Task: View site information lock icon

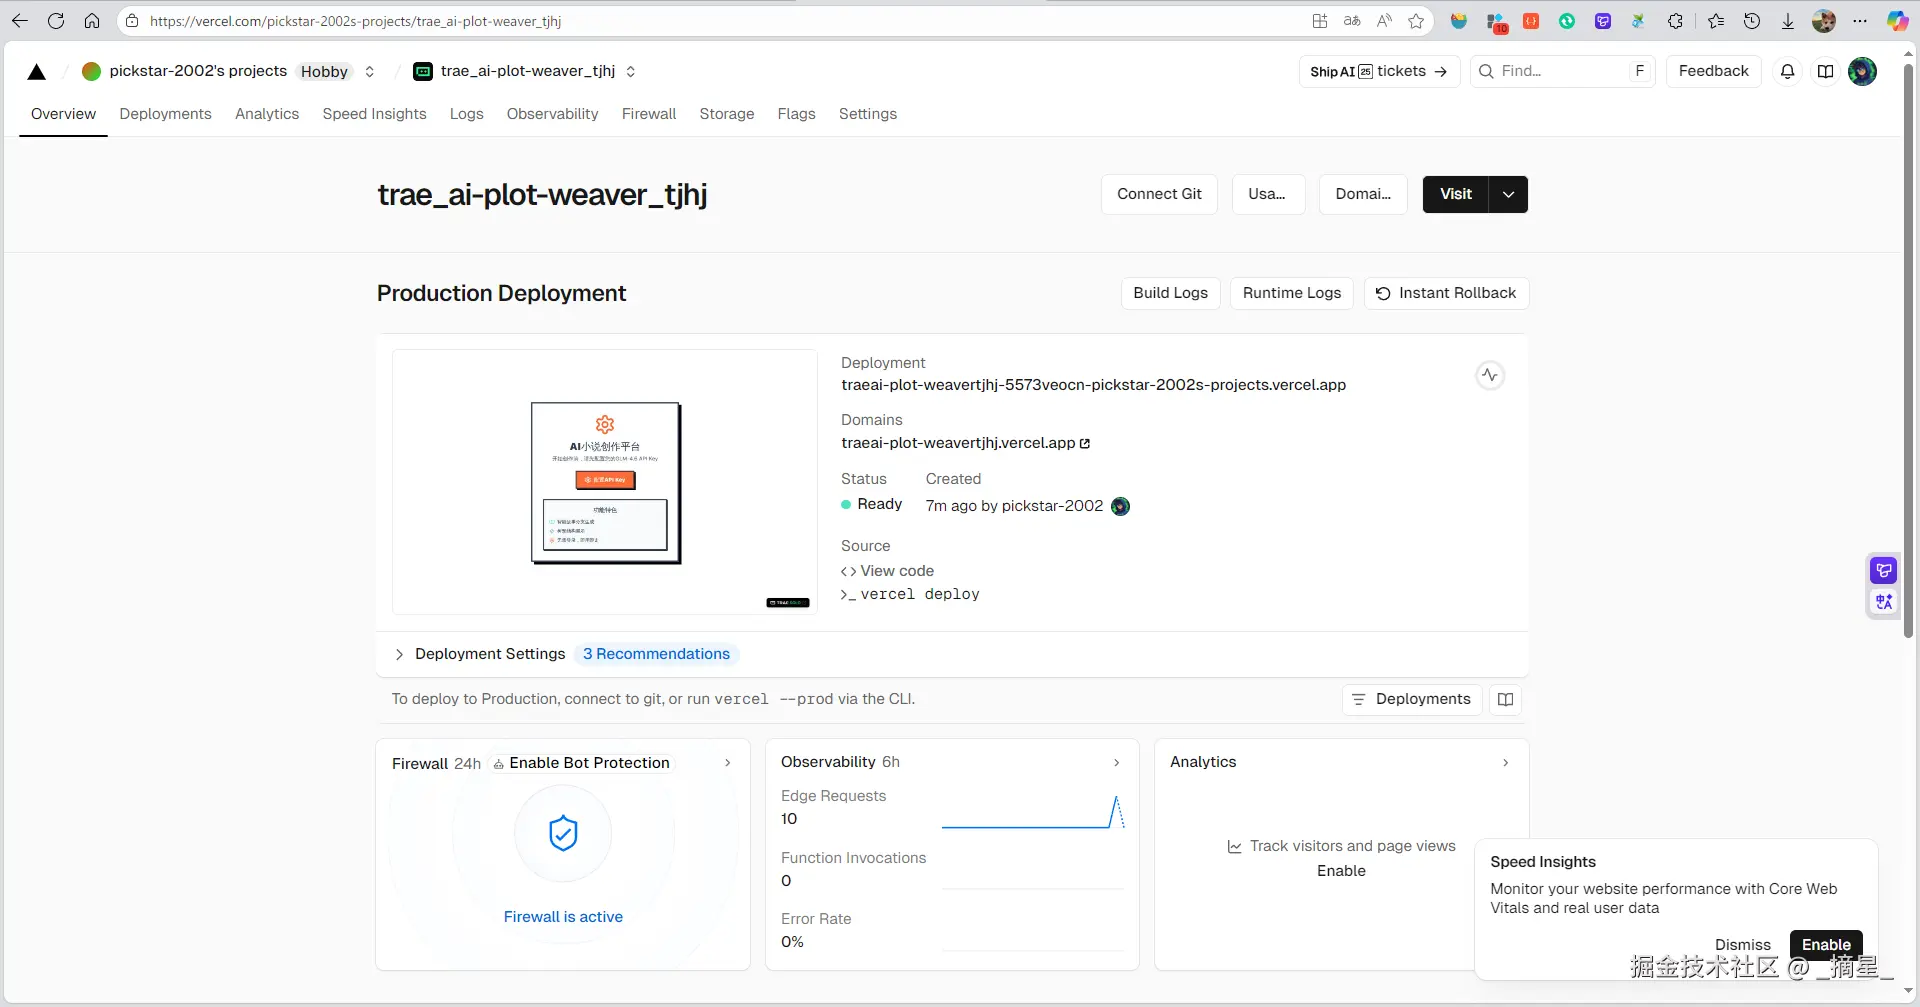Action: coord(132,21)
